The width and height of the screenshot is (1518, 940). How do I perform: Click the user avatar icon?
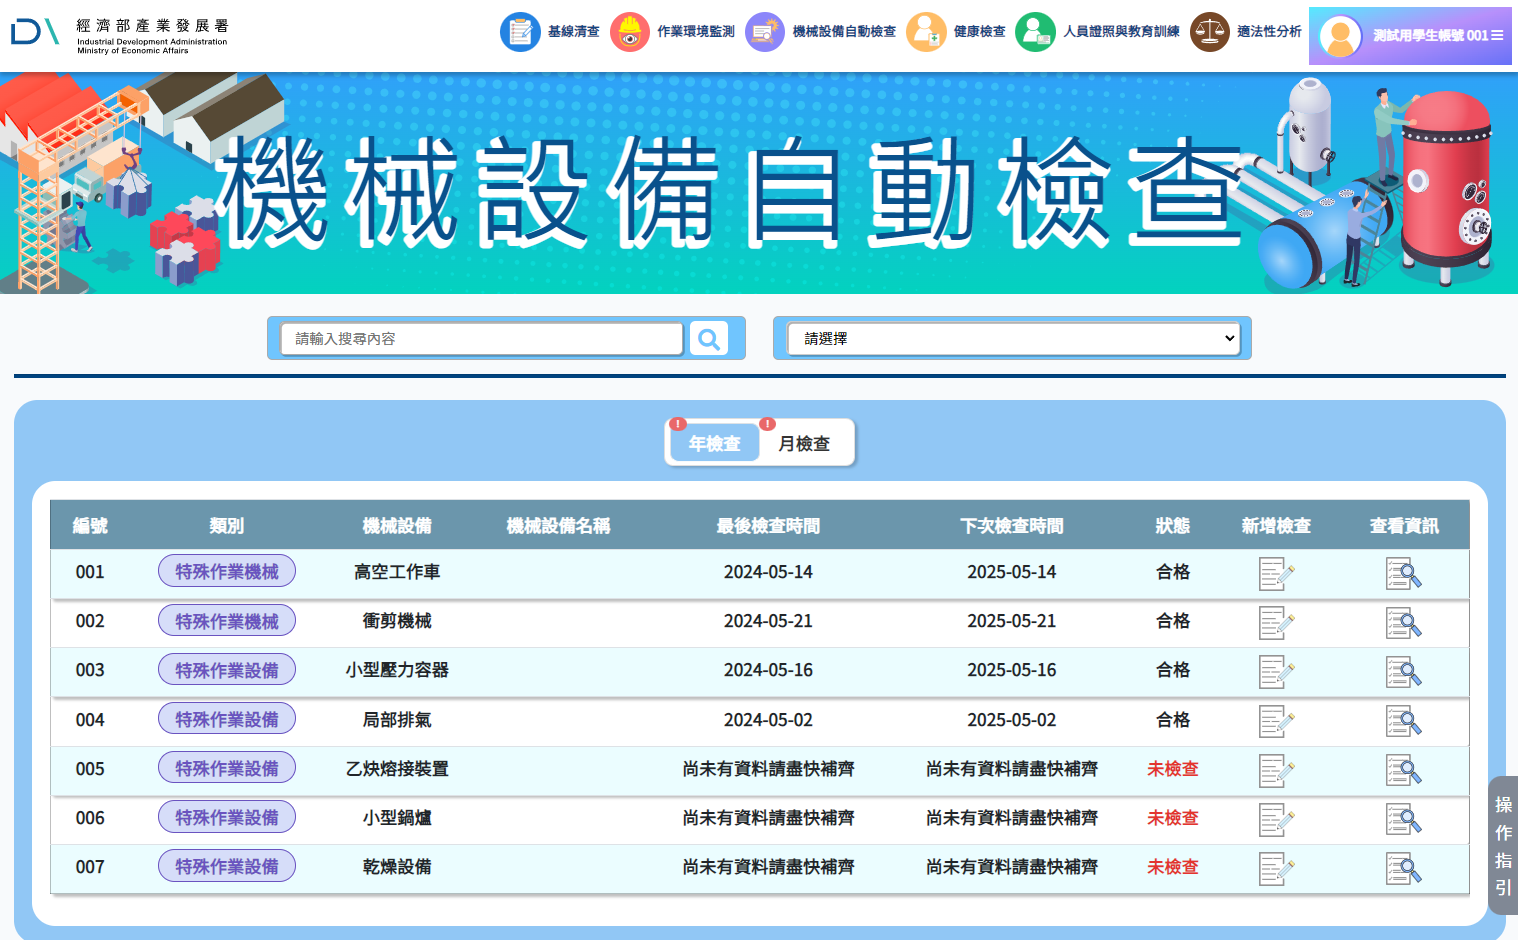point(1340,37)
